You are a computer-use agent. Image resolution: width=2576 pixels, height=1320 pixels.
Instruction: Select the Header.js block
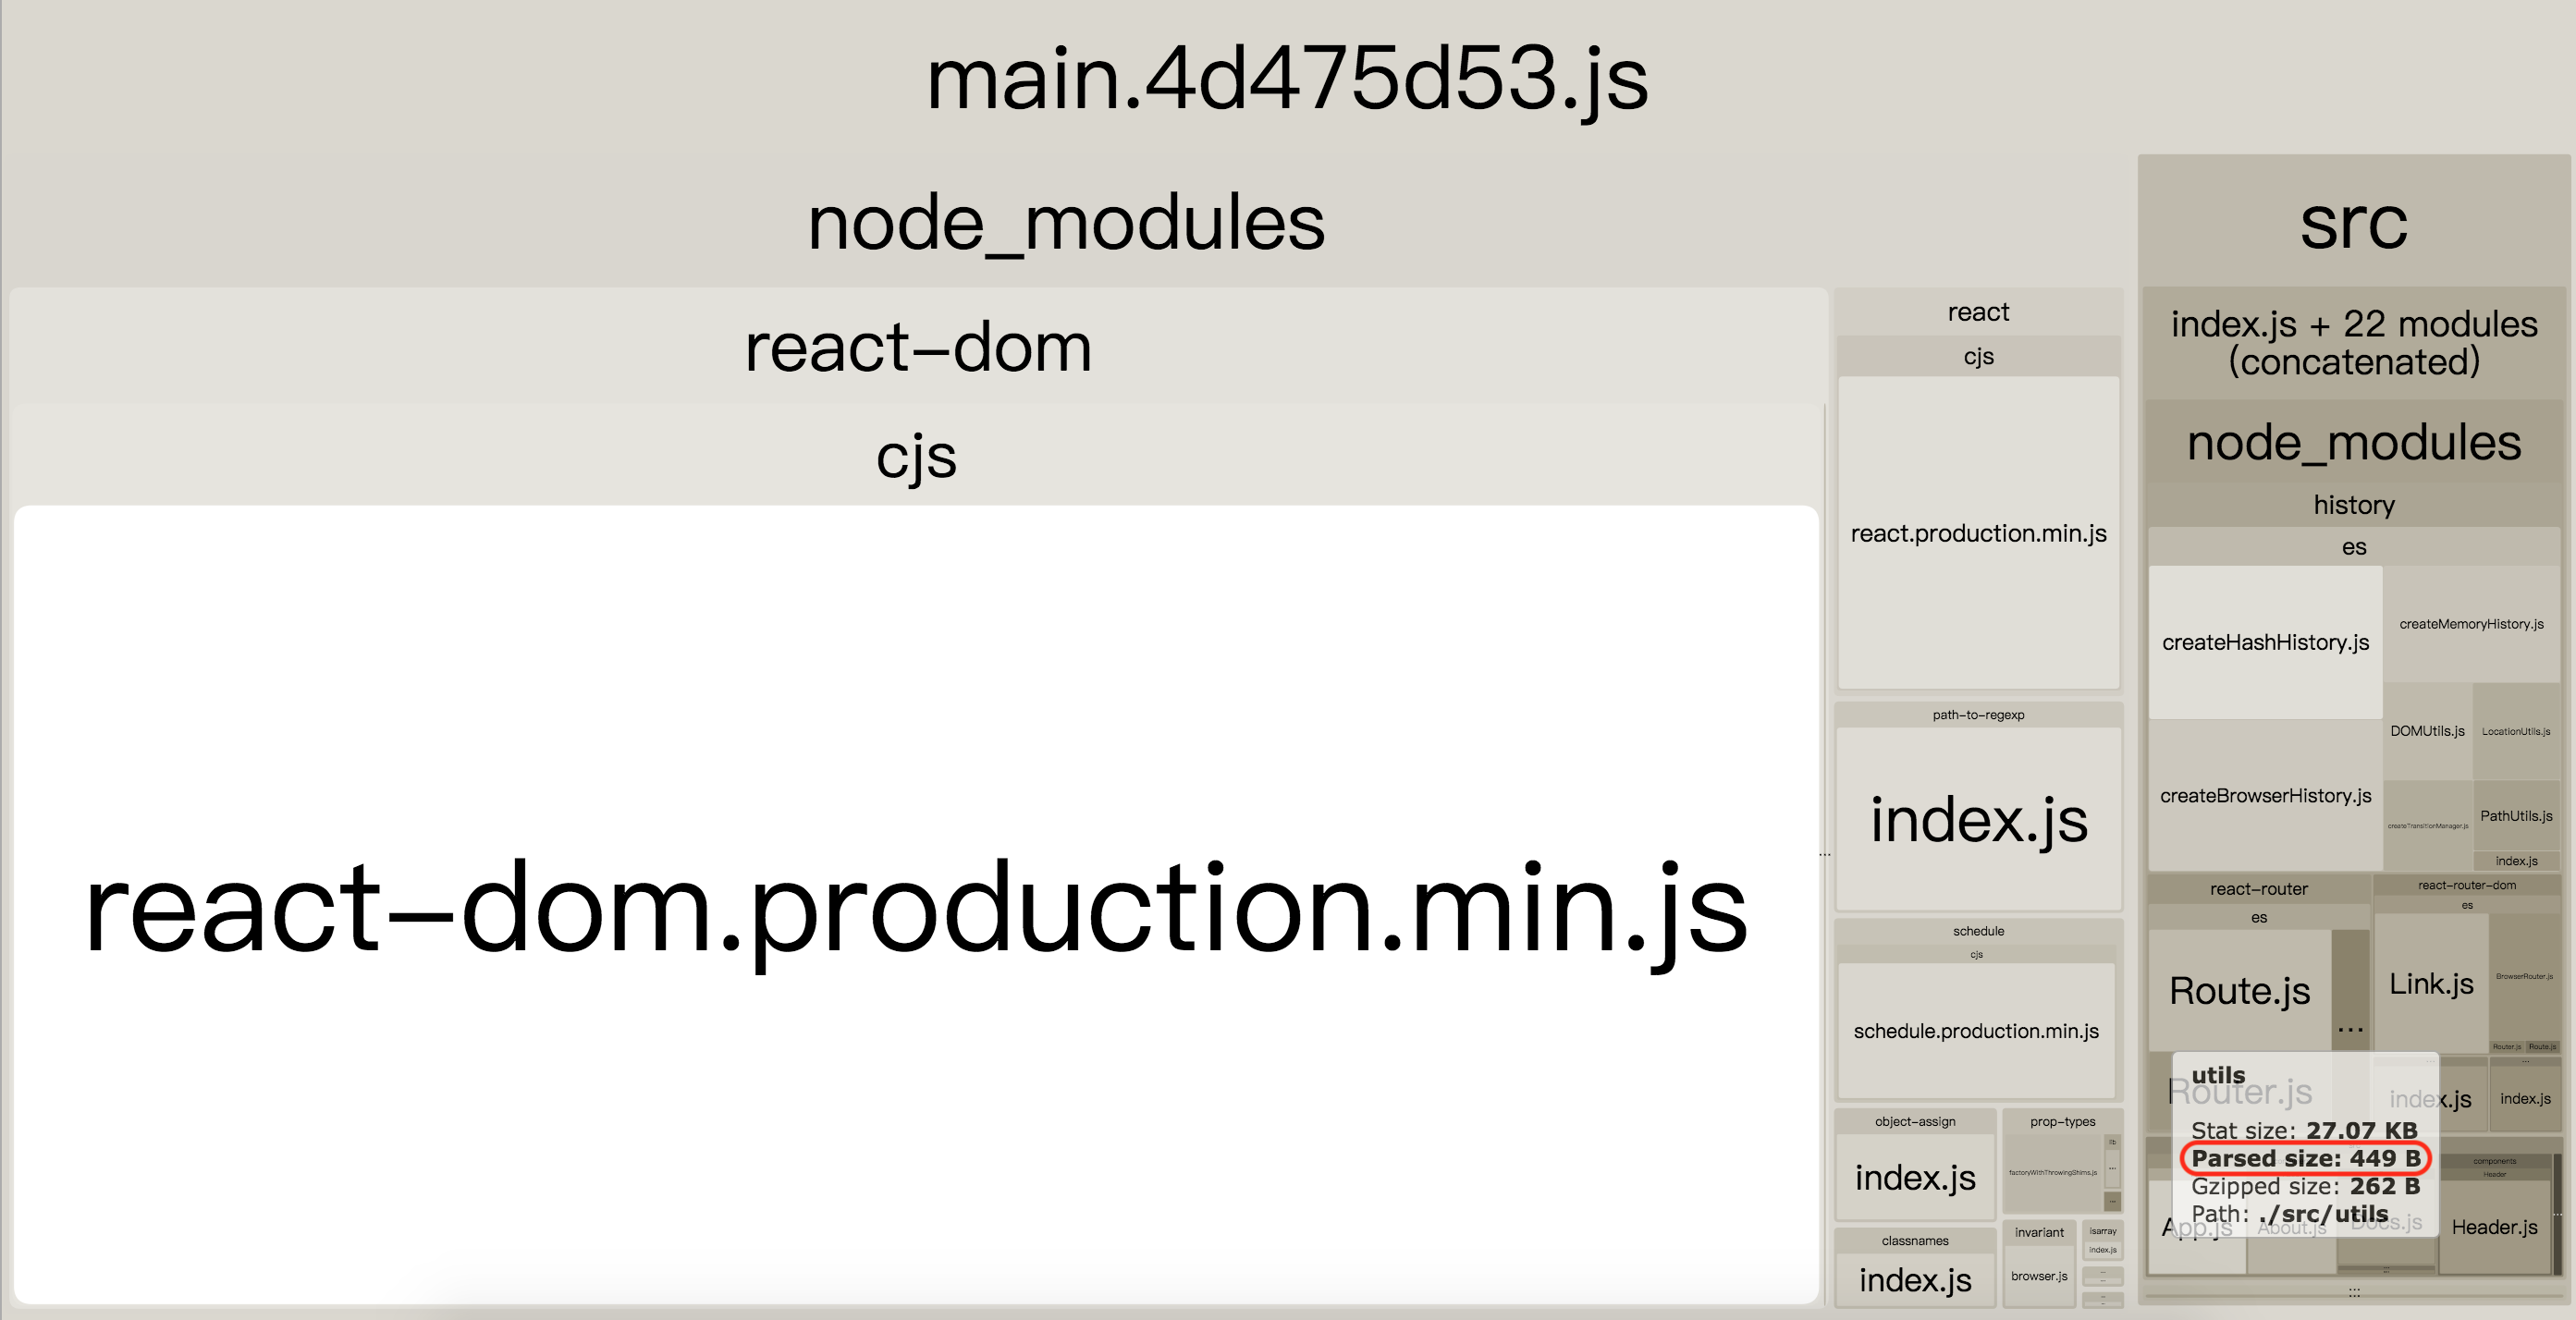pyautogui.click(x=2494, y=1227)
